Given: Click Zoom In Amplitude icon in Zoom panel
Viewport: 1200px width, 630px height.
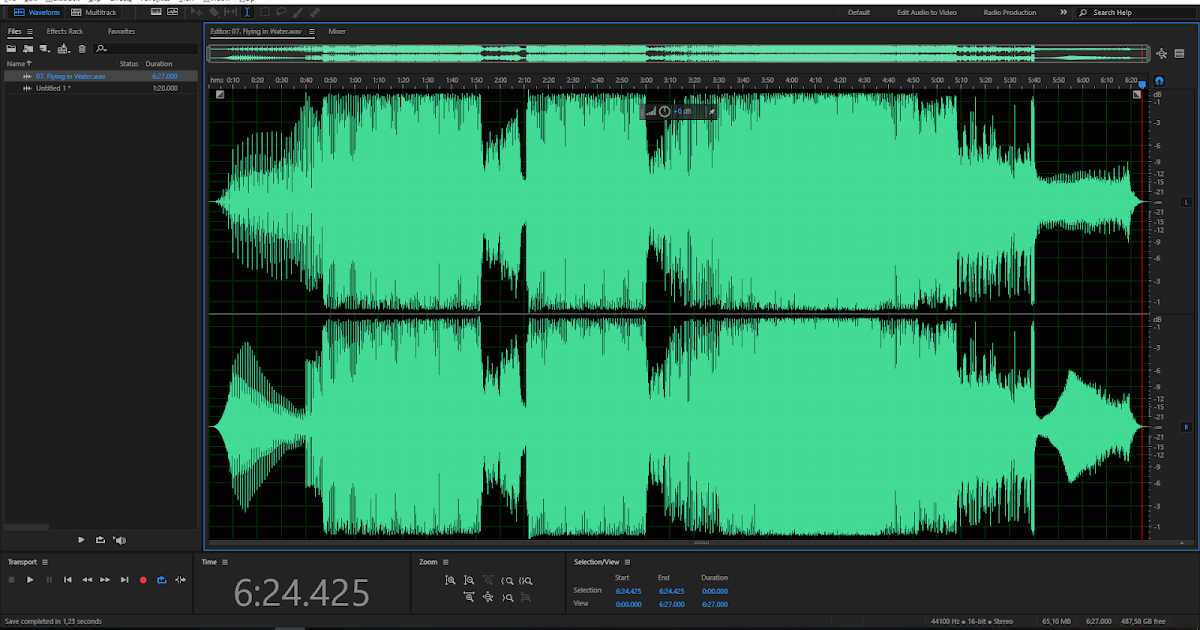Looking at the screenshot, I should (450, 580).
